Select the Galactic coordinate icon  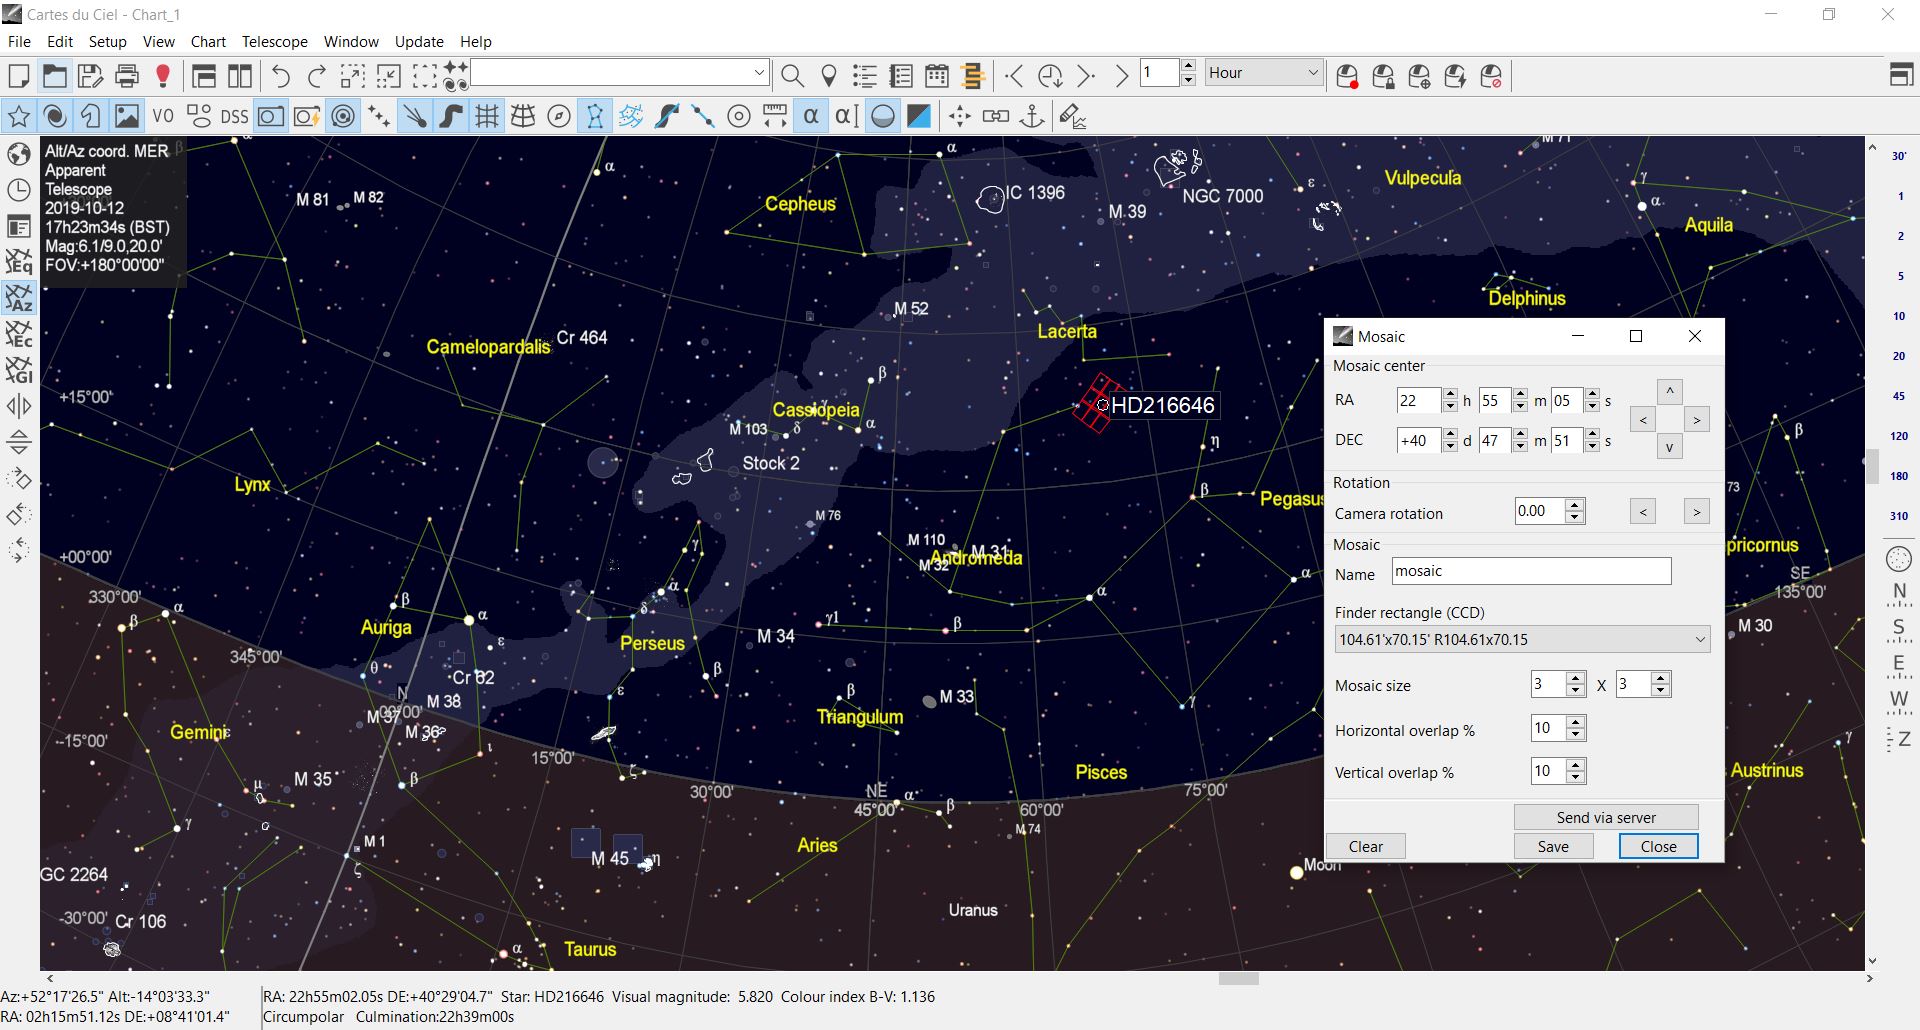pos(19,370)
